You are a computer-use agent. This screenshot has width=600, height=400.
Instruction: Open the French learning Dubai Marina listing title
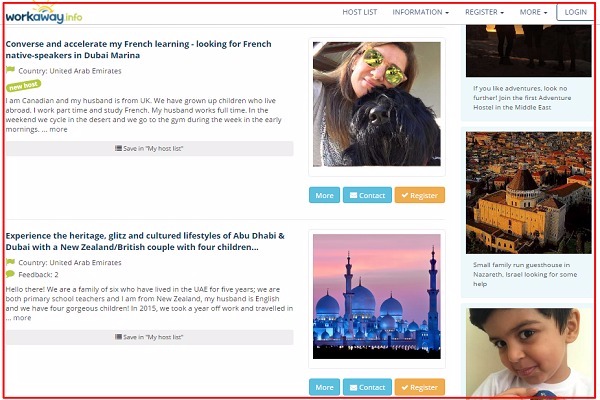[138, 49]
